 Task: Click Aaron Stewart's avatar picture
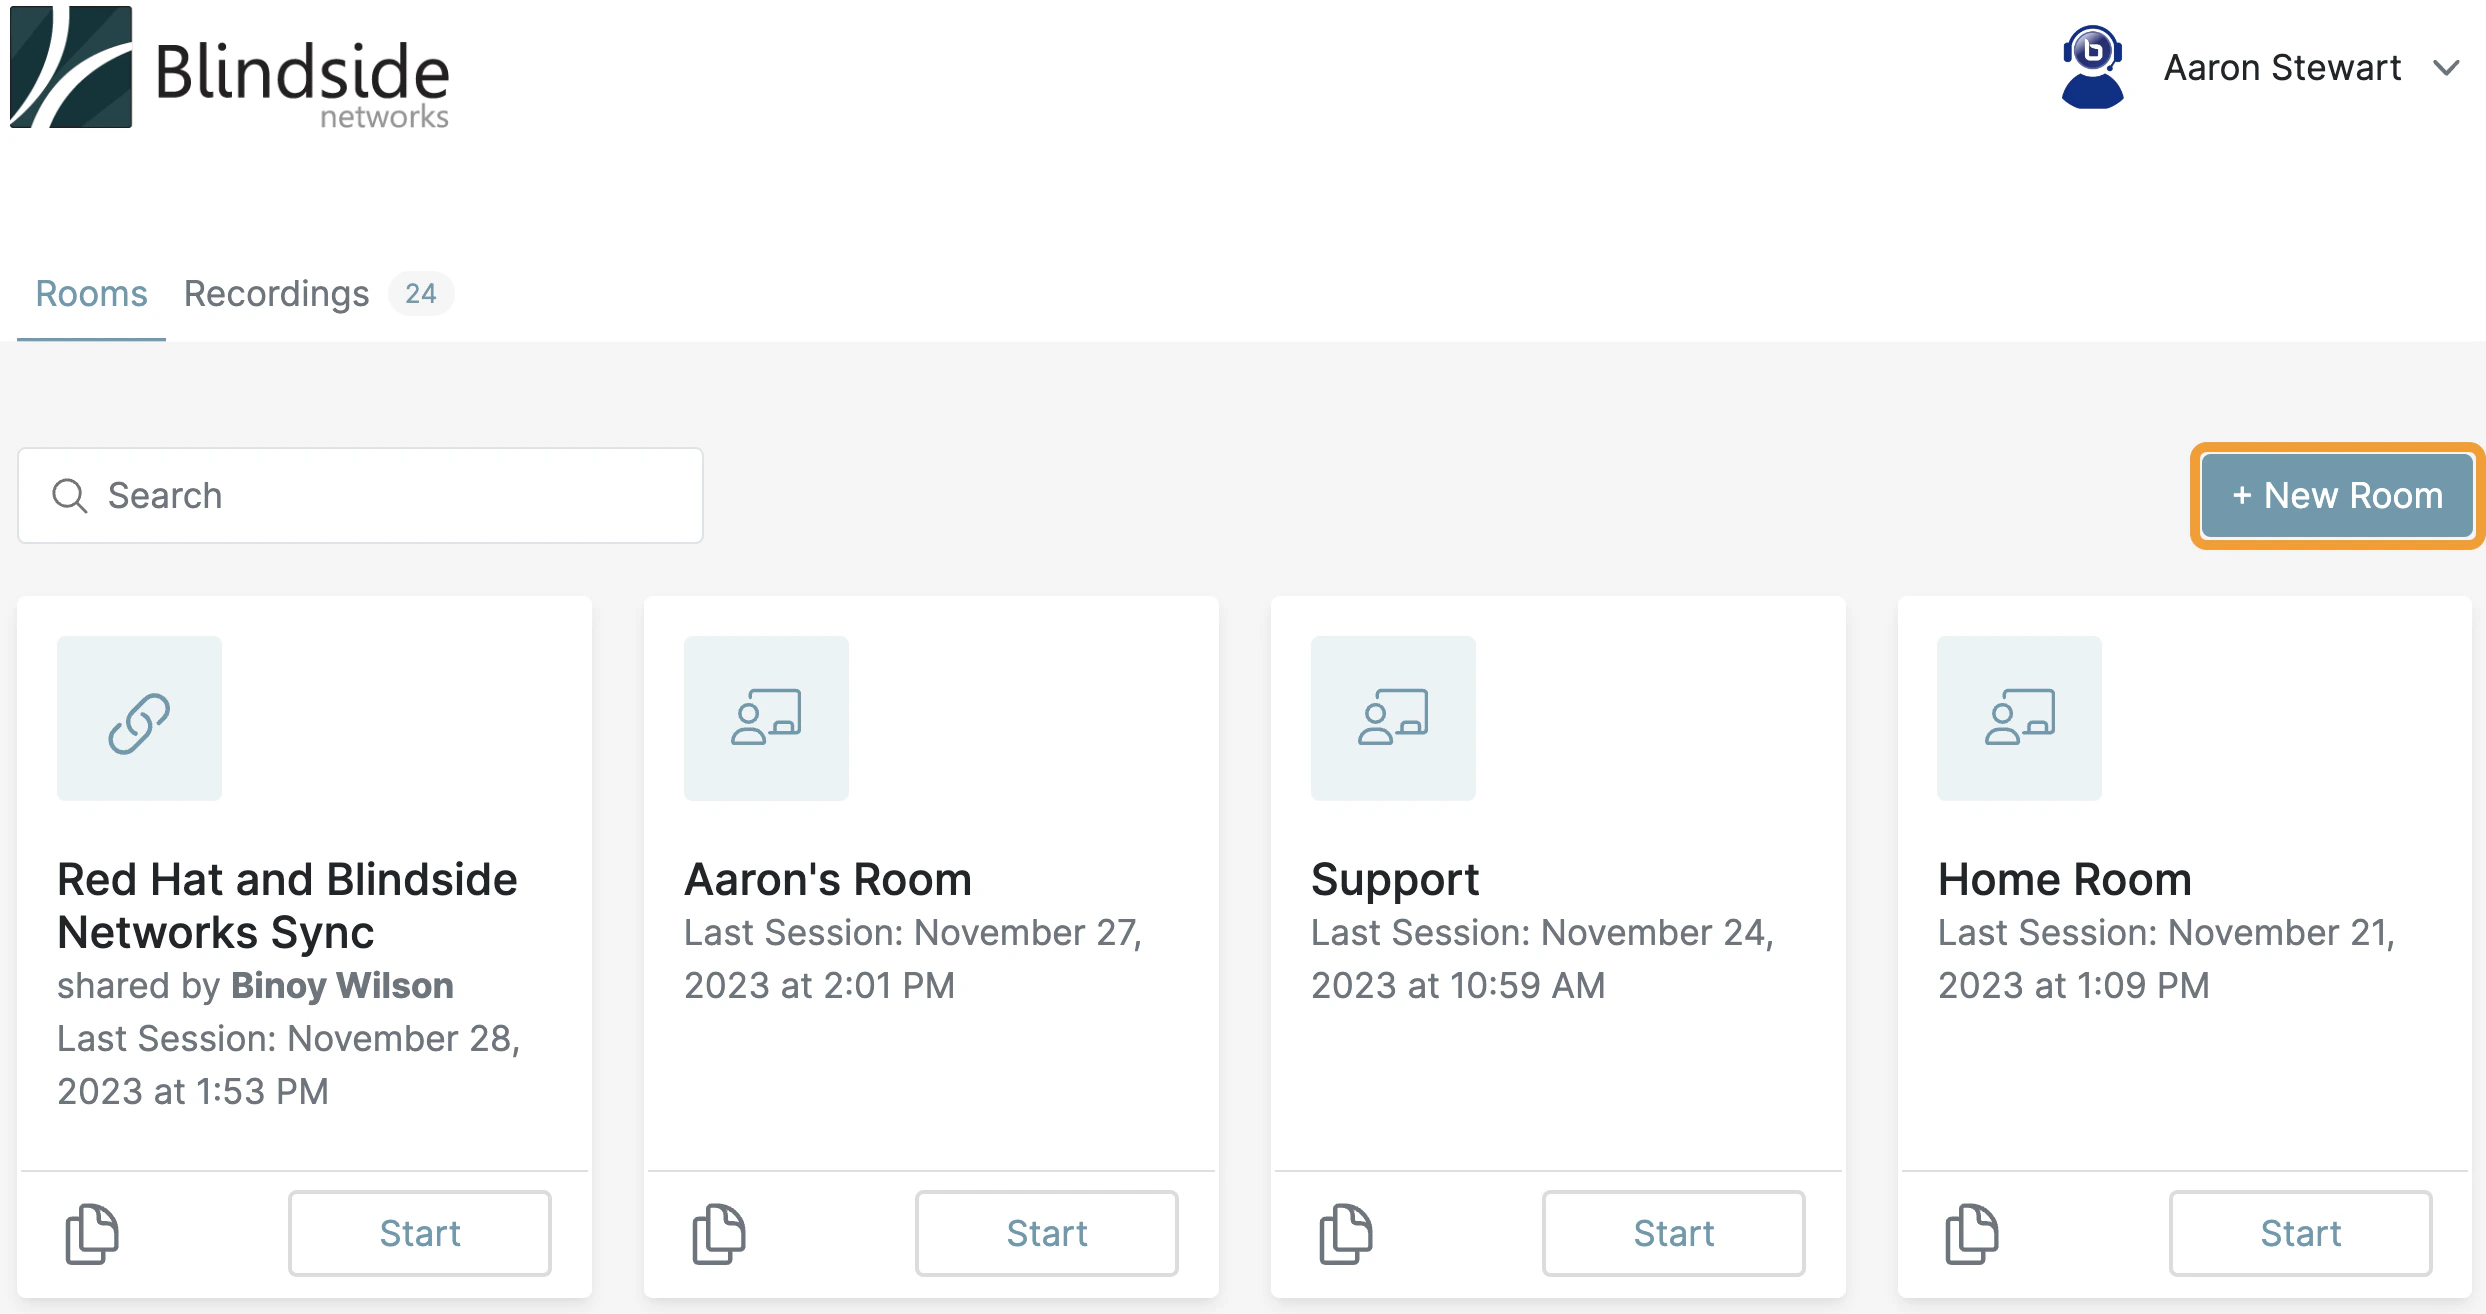coord(2094,66)
